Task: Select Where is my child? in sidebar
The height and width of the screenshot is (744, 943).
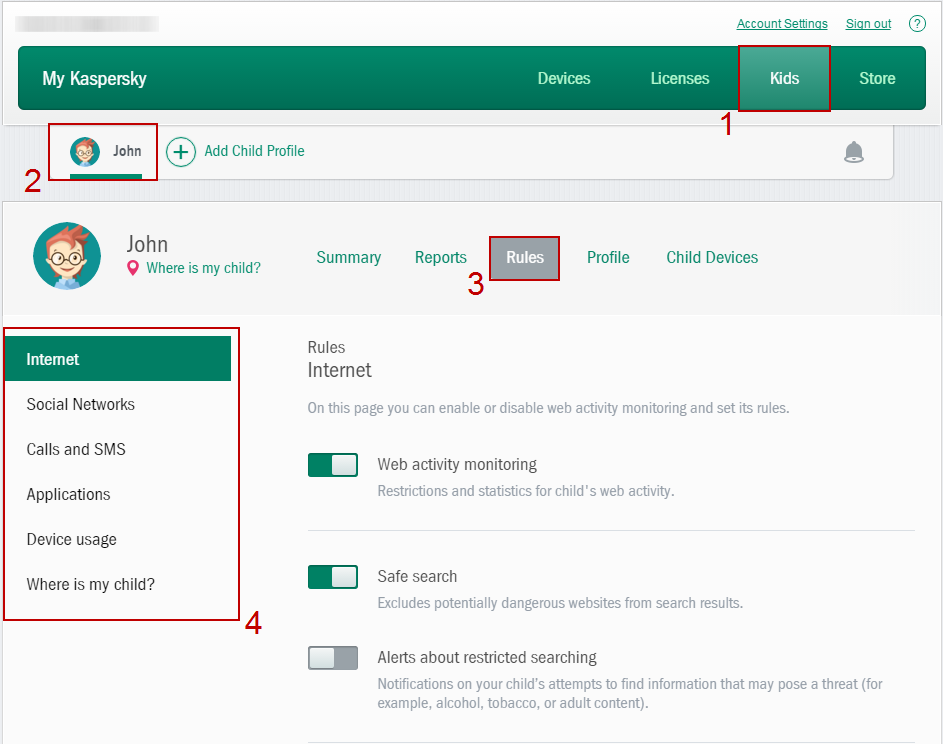Action: pyautogui.click(x=90, y=585)
